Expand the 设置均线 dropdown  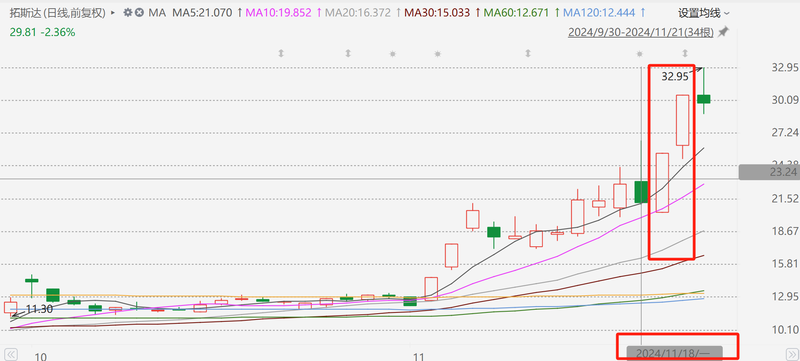(x=704, y=13)
